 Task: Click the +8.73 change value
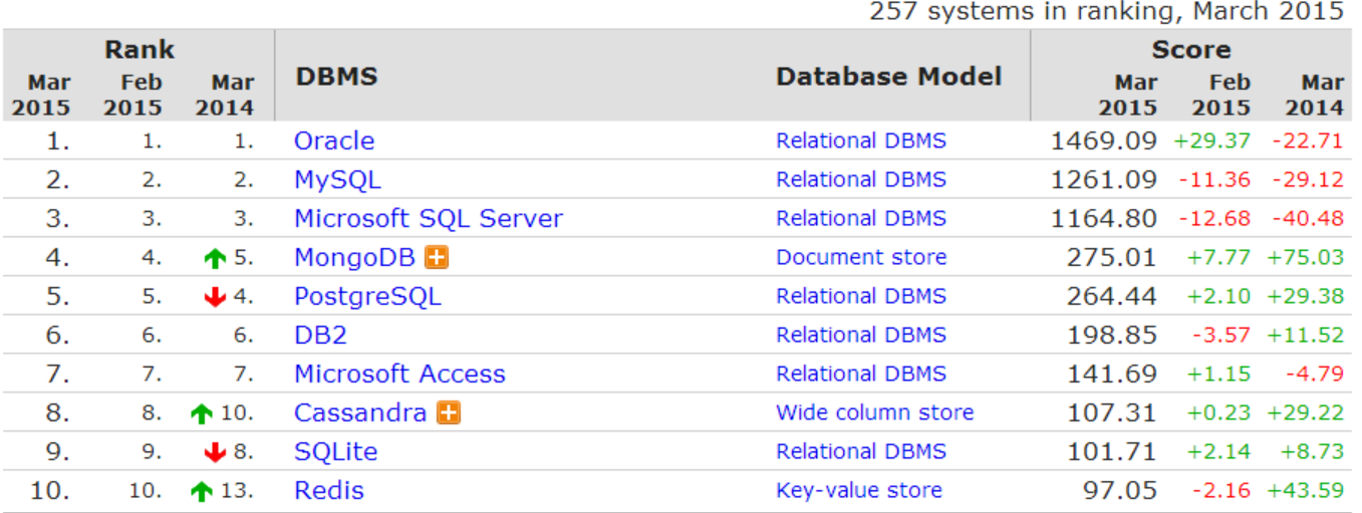1311,451
